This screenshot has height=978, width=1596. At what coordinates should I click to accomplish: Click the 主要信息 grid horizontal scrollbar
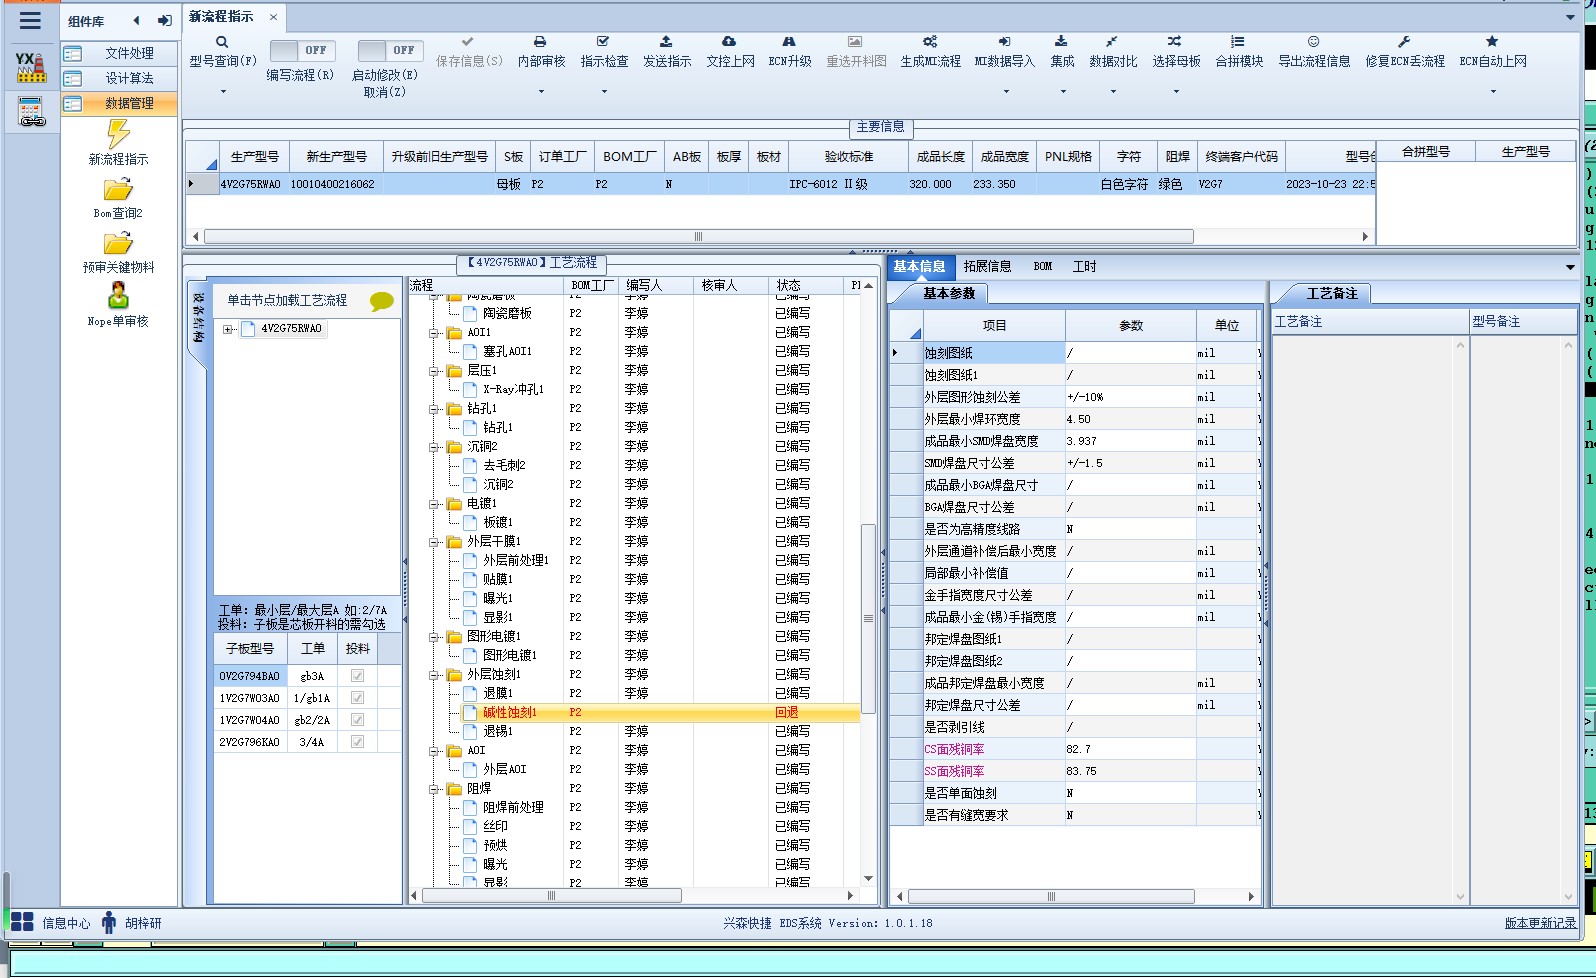pyautogui.click(x=698, y=237)
